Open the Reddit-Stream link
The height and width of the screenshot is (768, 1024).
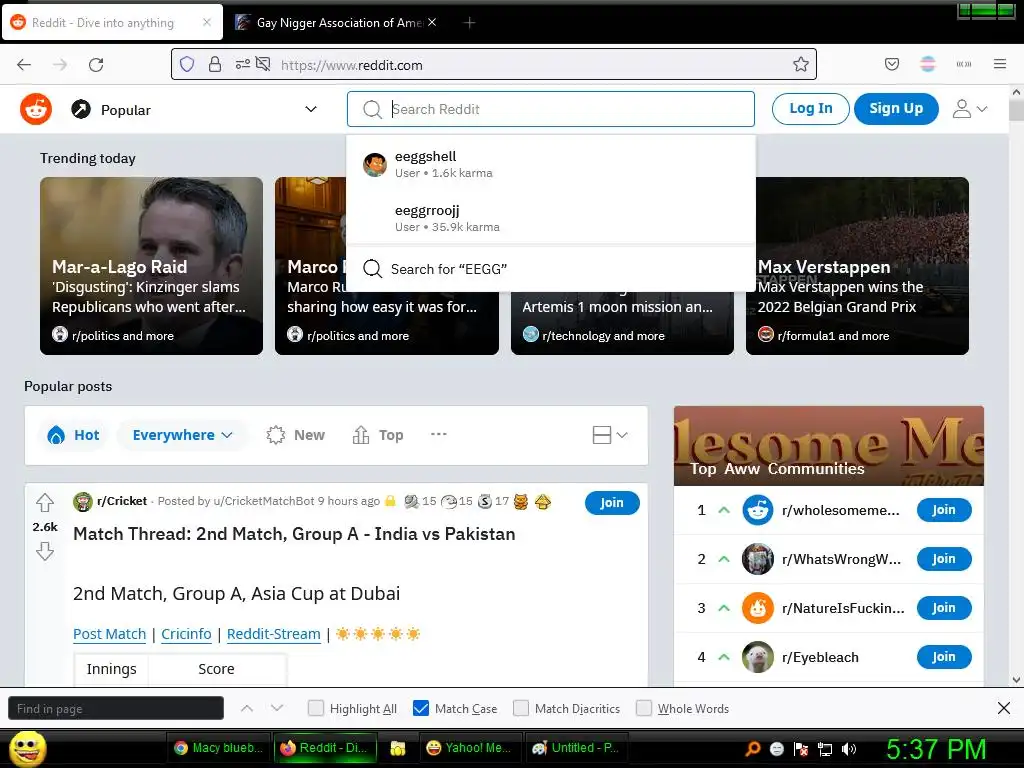pos(274,634)
